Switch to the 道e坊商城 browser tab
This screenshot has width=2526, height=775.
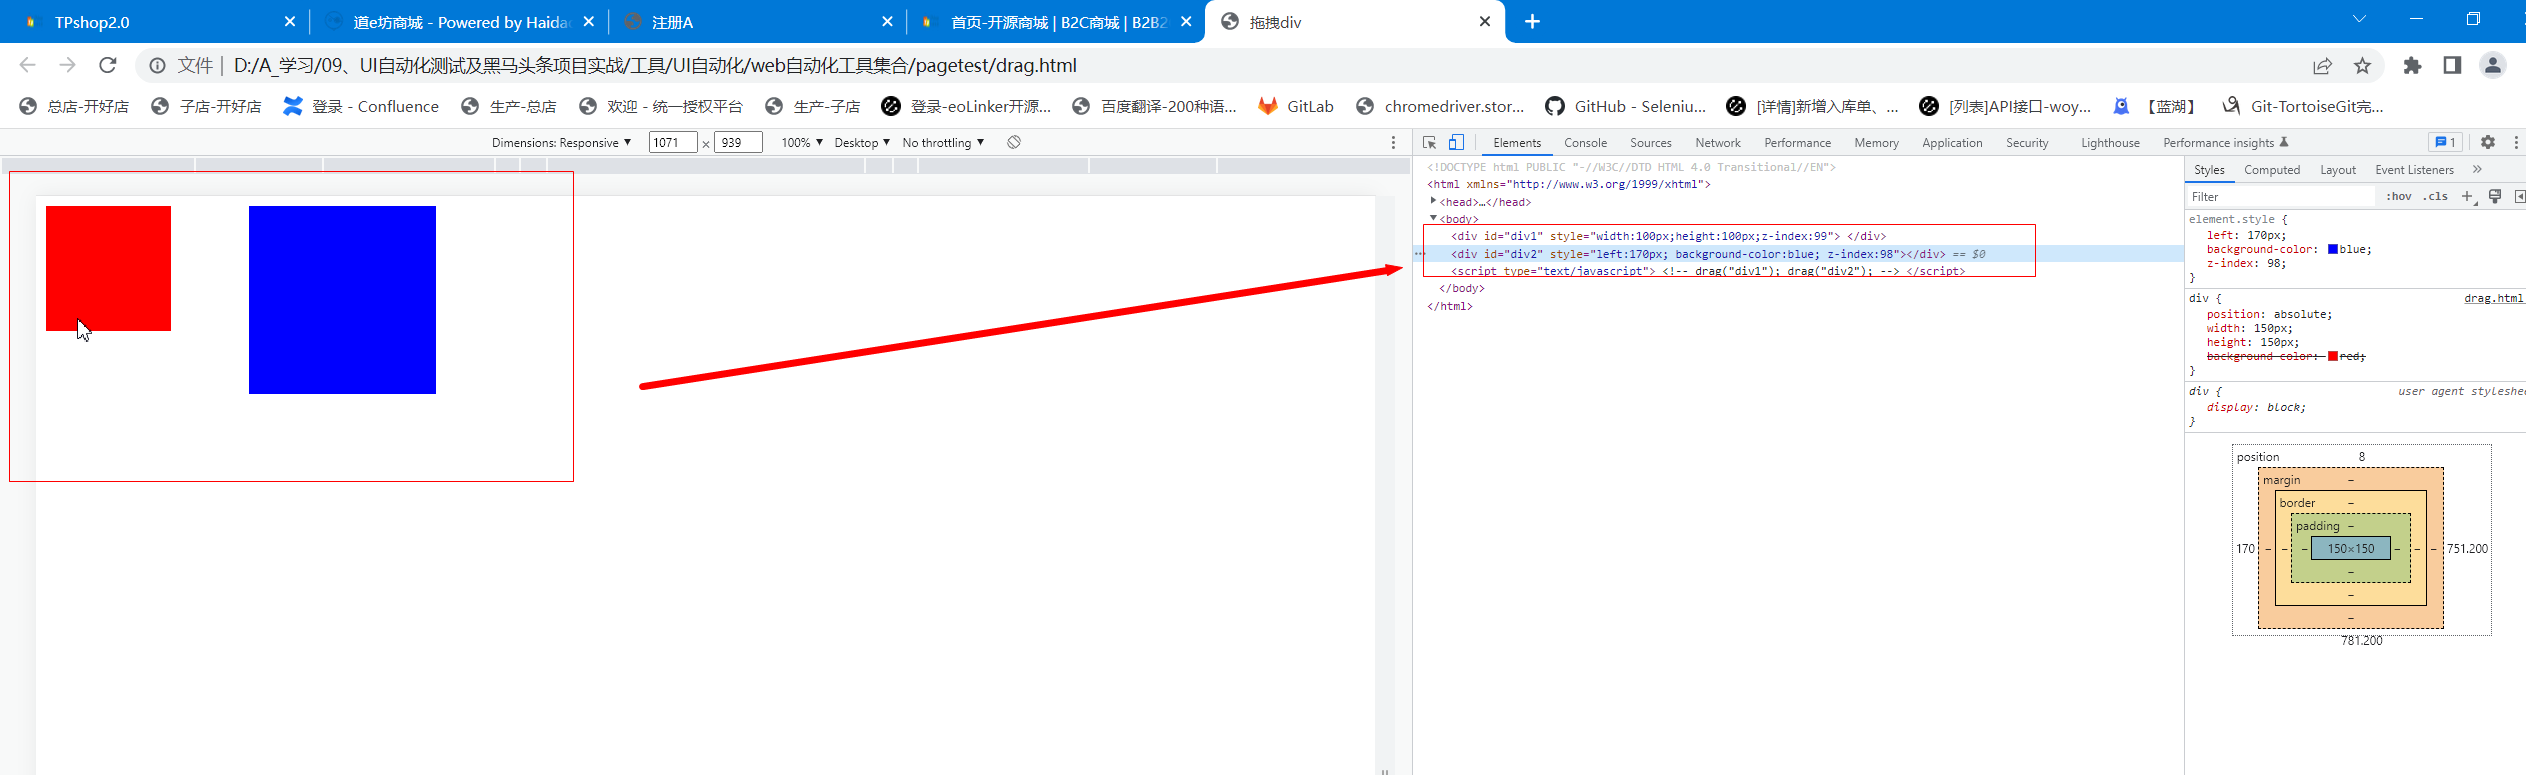click(x=460, y=22)
